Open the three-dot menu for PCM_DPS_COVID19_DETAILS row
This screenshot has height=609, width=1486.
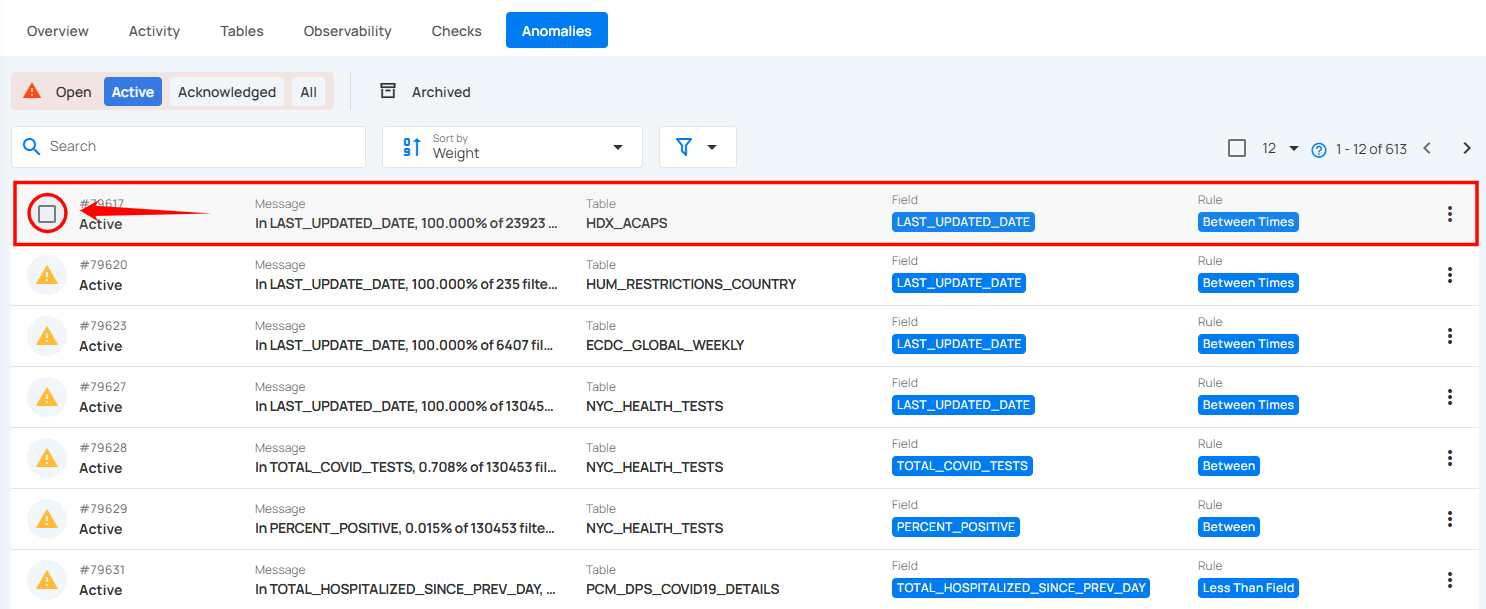coord(1450,580)
